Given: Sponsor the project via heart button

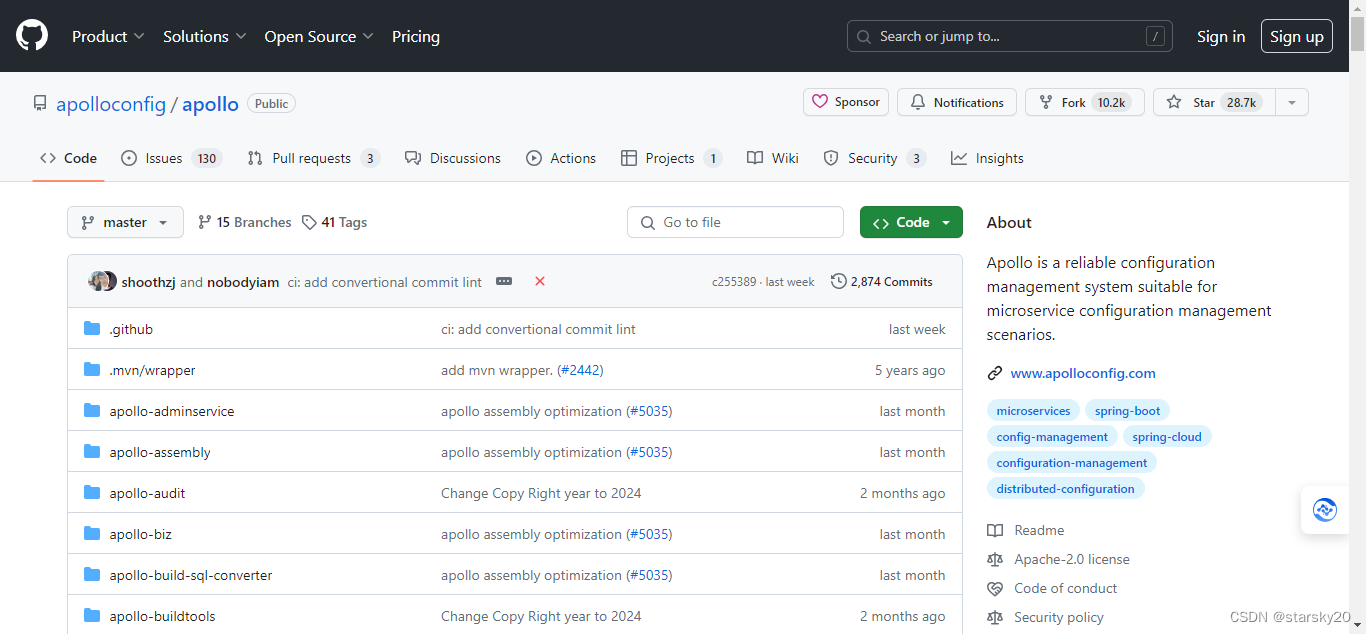Looking at the screenshot, I should pyautogui.click(x=846, y=102).
